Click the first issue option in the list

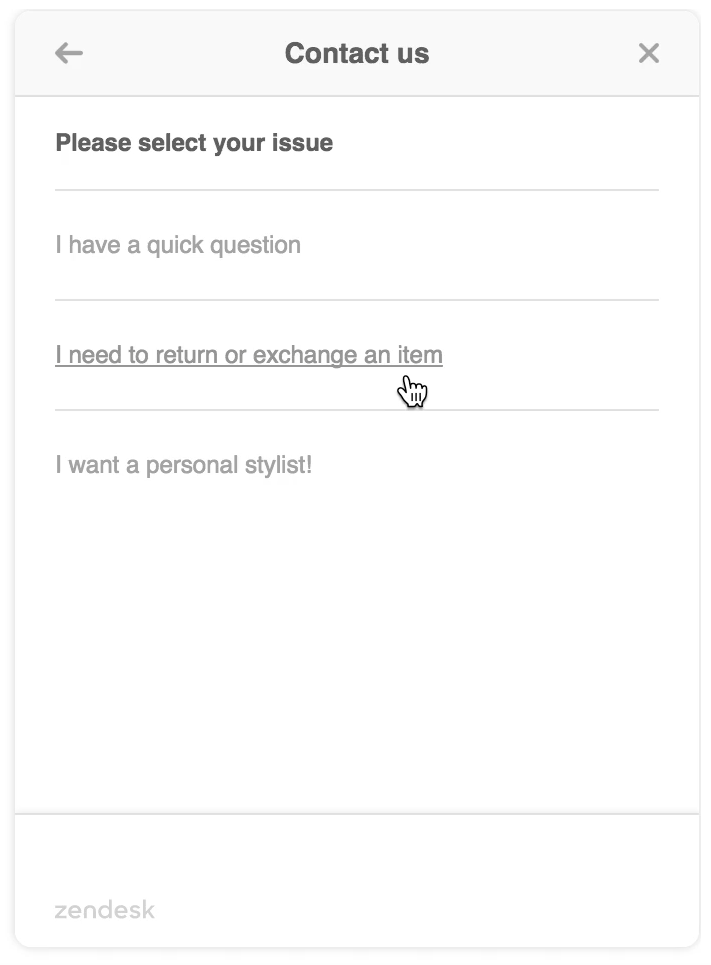[178, 244]
